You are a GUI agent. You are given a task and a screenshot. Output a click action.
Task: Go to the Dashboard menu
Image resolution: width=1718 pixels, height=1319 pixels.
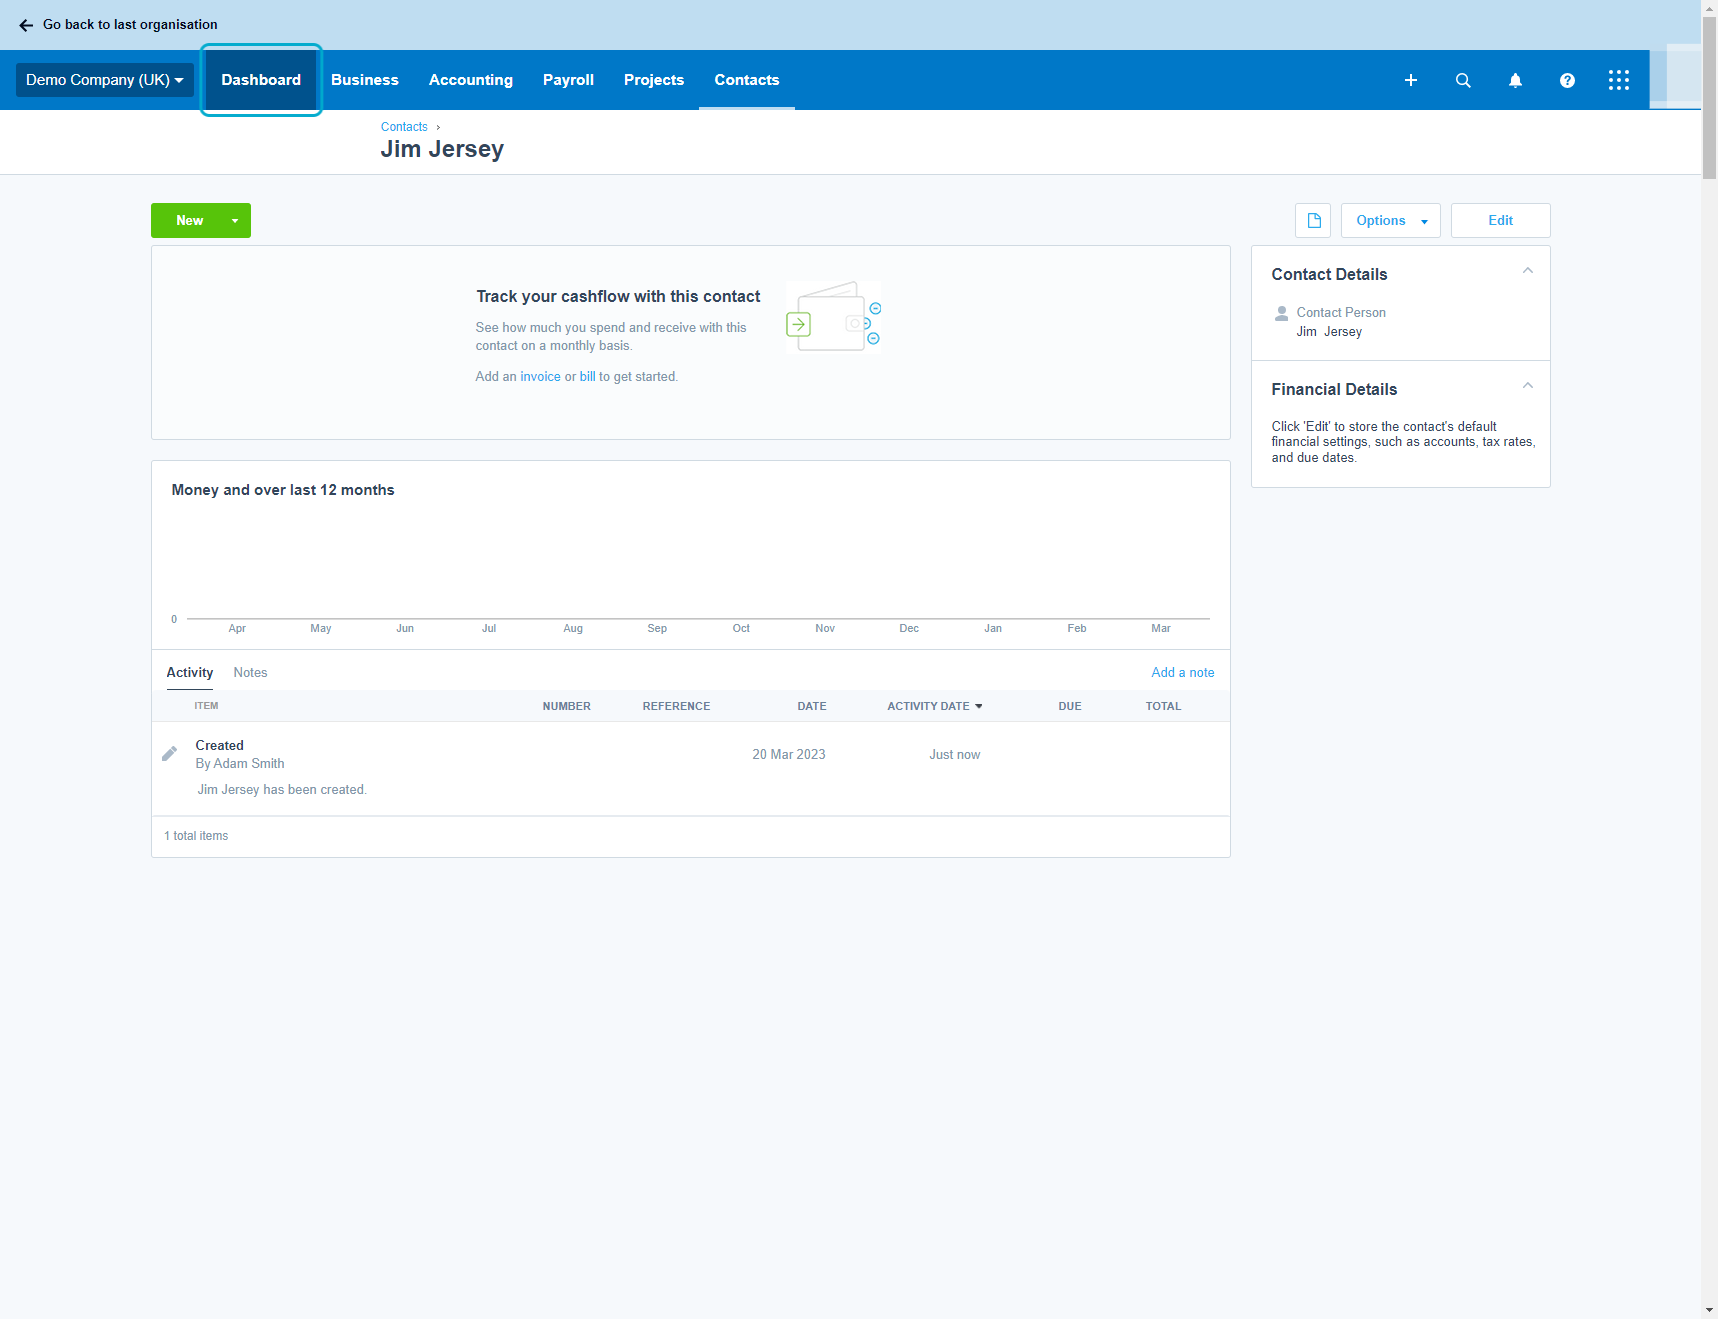tap(261, 80)
